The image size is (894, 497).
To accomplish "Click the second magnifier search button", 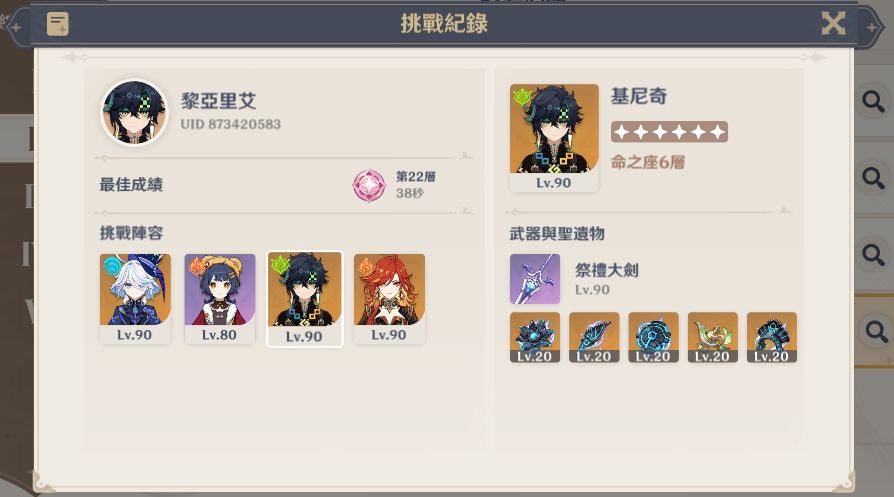I will tap(873, 178).
